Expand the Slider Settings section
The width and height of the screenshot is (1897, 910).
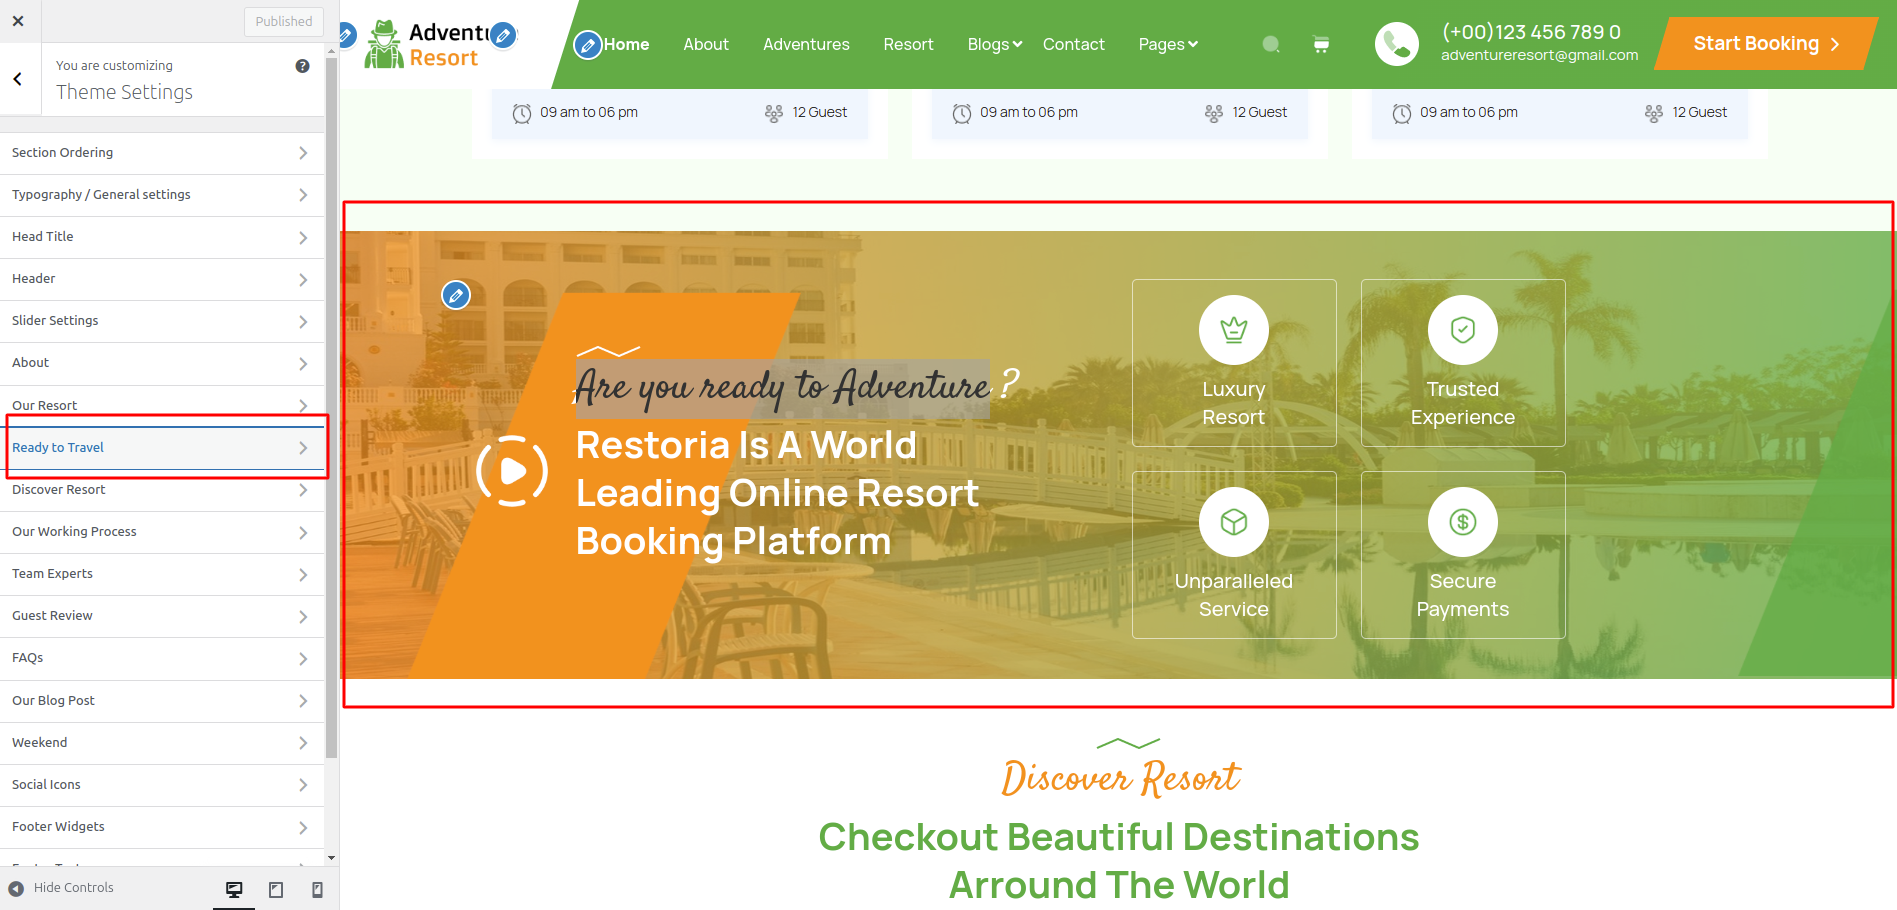[162, 321]
